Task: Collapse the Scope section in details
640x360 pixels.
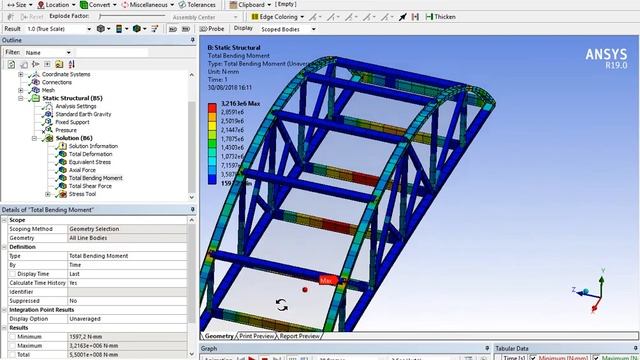Action: coord(4,220)
